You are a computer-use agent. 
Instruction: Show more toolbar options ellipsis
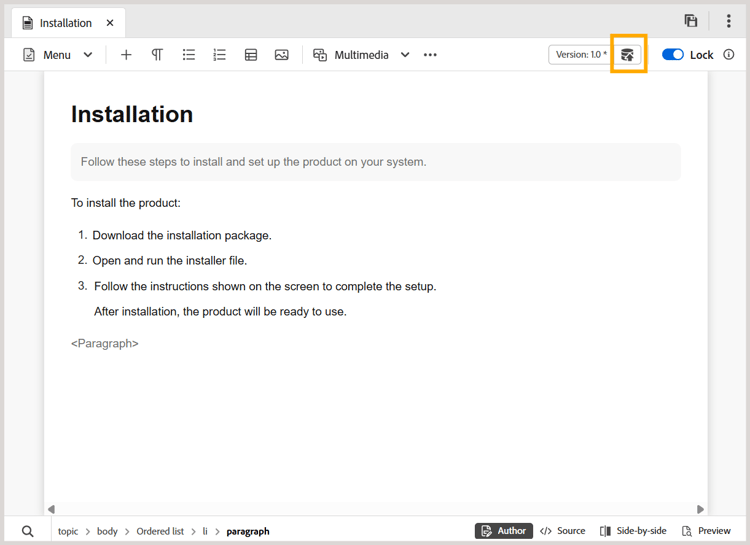click(x=430, y=55)
